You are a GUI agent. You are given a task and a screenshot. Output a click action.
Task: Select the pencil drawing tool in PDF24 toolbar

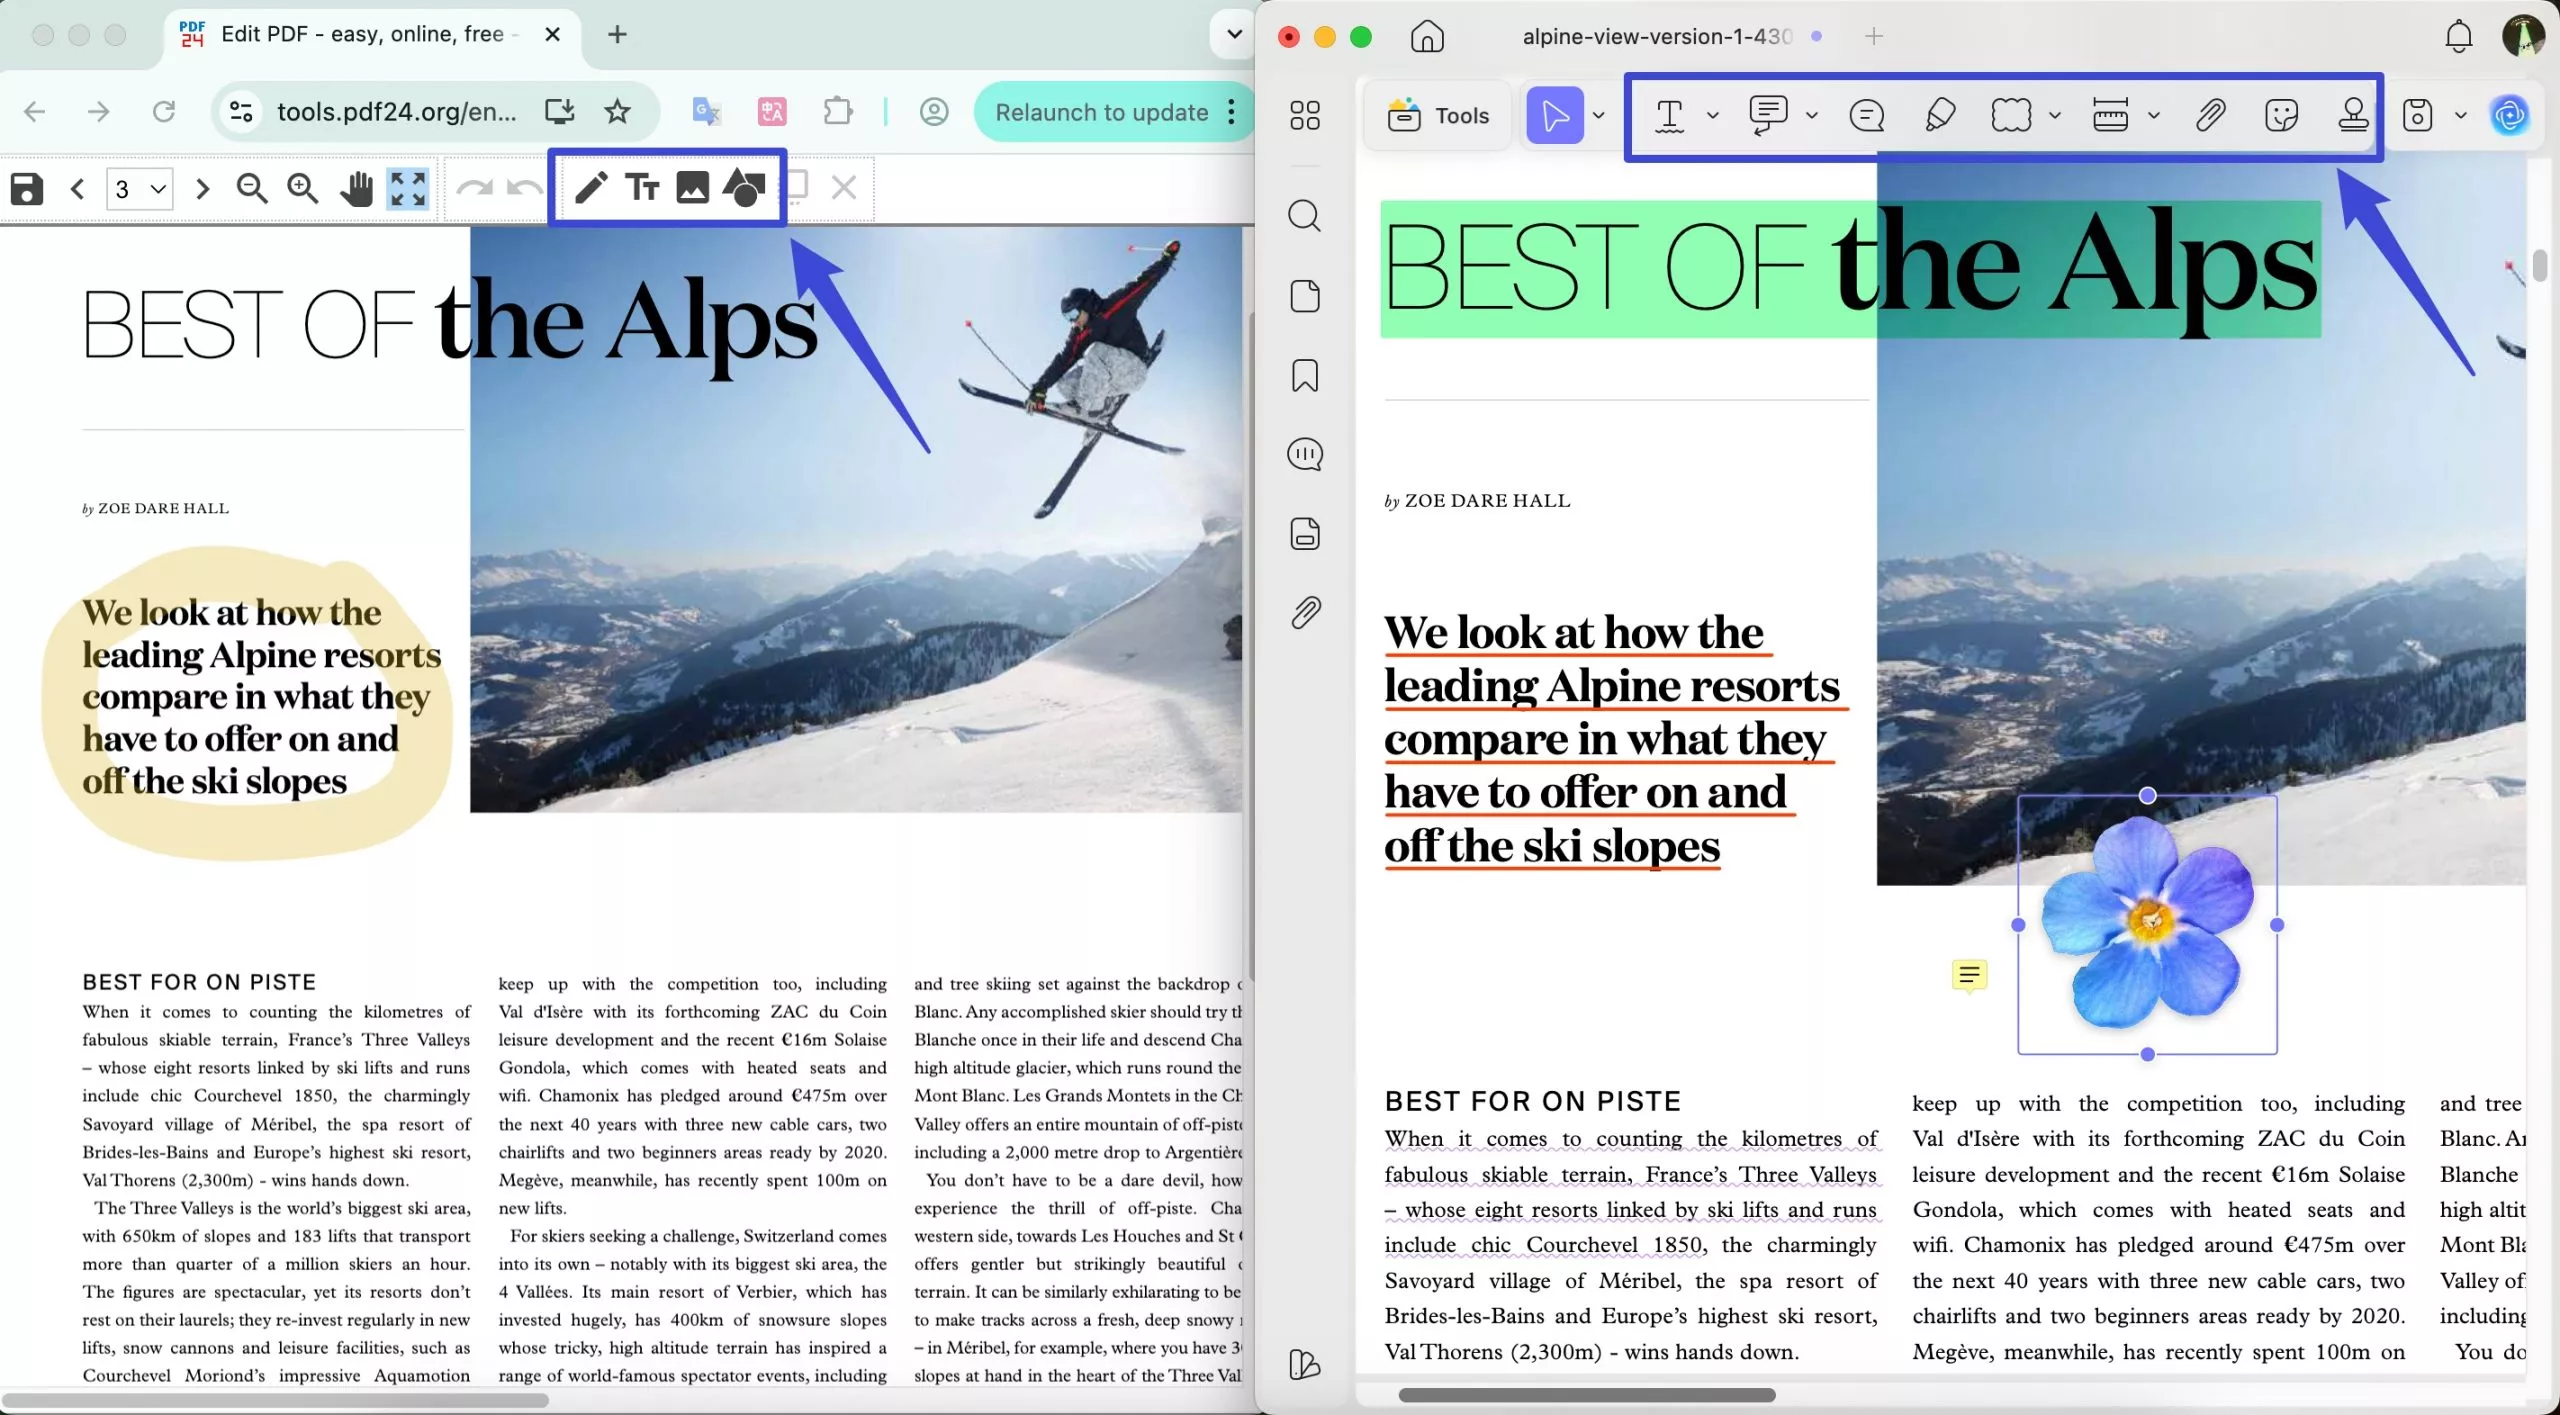click(593, 187)
